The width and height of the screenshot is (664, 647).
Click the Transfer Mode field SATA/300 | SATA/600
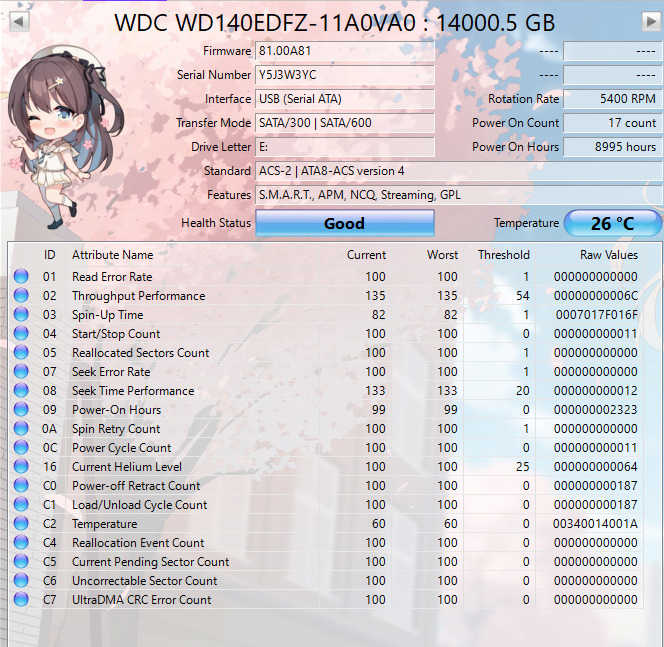point(345,123)
